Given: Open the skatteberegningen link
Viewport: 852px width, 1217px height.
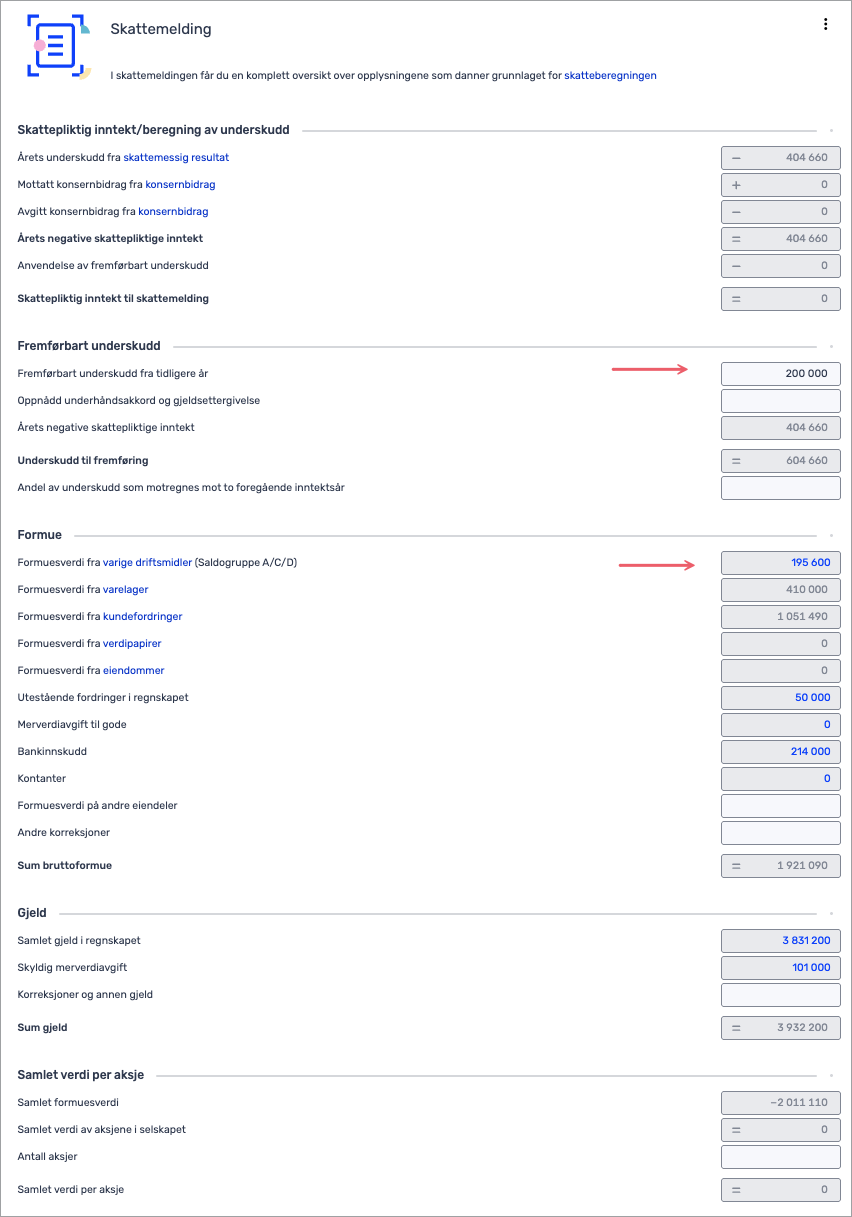Looking at the screenshot, I should point(610,75).
